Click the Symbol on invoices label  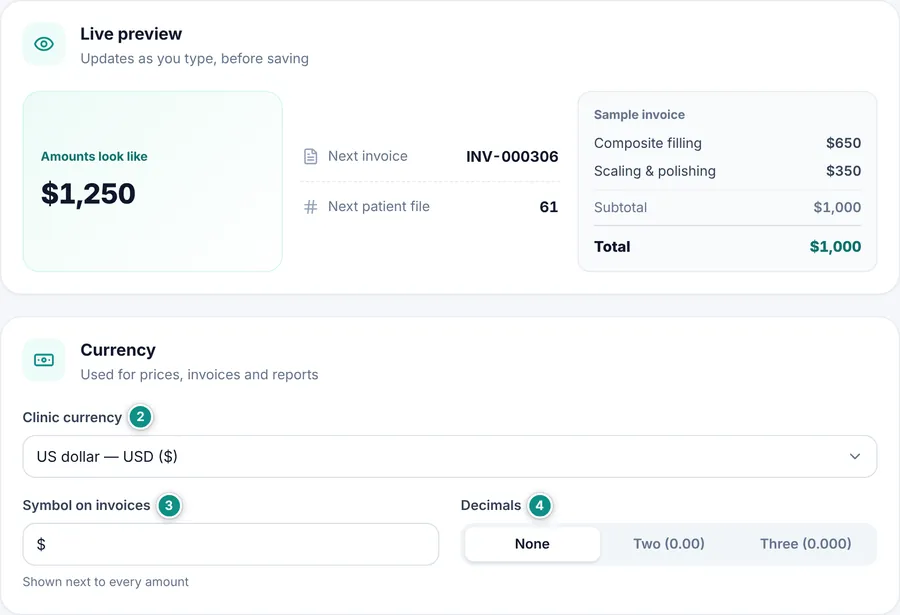[x=86, y=505]
